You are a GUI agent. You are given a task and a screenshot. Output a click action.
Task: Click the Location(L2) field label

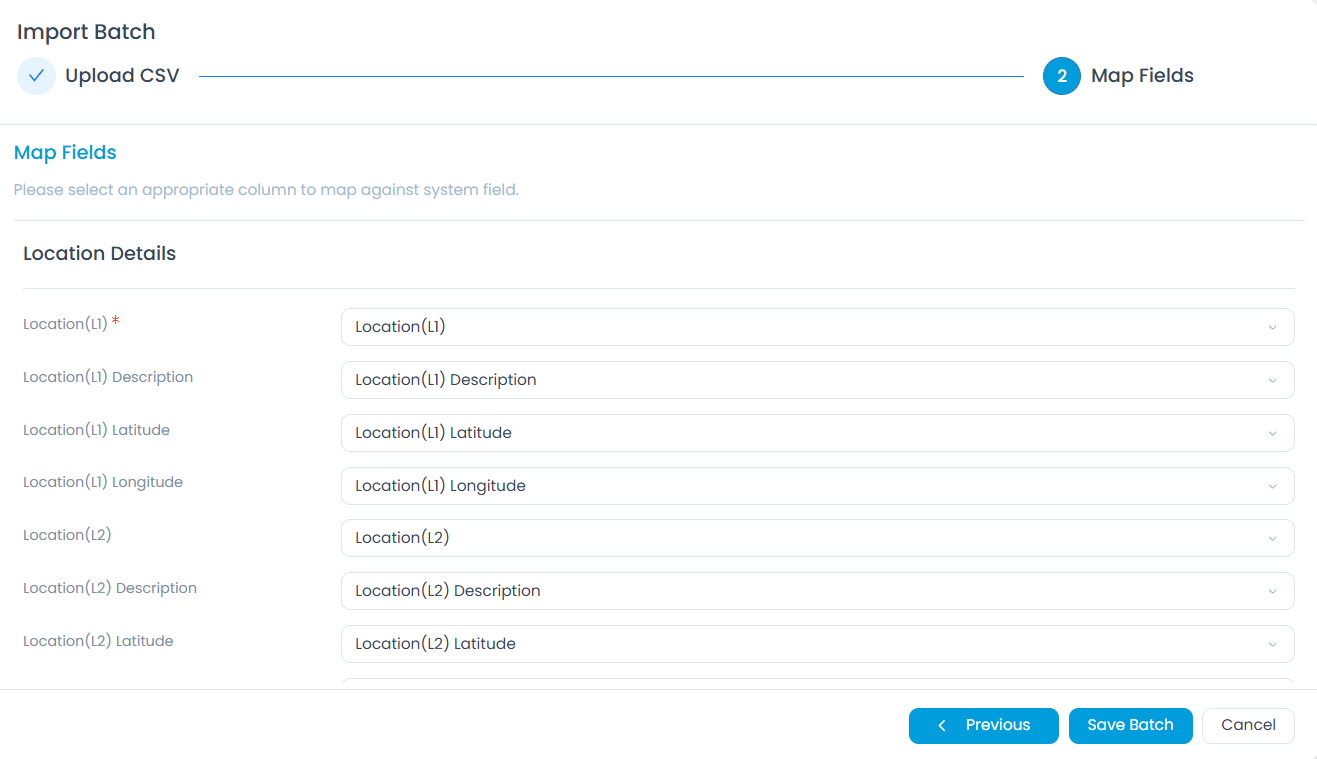[x=67, y=535]
